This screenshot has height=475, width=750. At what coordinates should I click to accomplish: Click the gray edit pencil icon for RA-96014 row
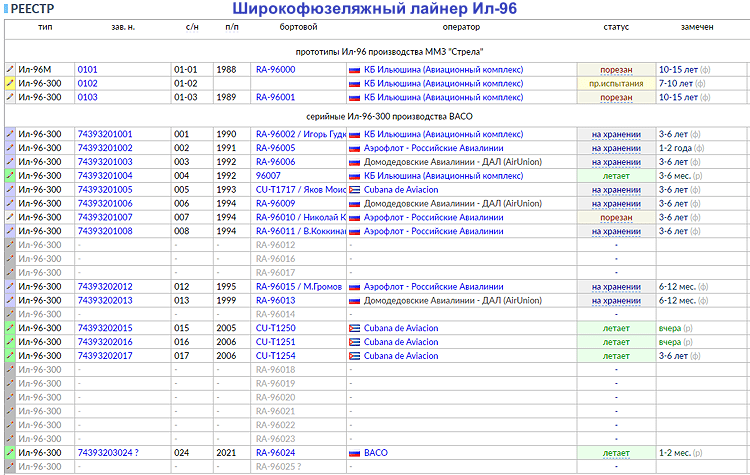pyautogui.click(x=10, y=314)
